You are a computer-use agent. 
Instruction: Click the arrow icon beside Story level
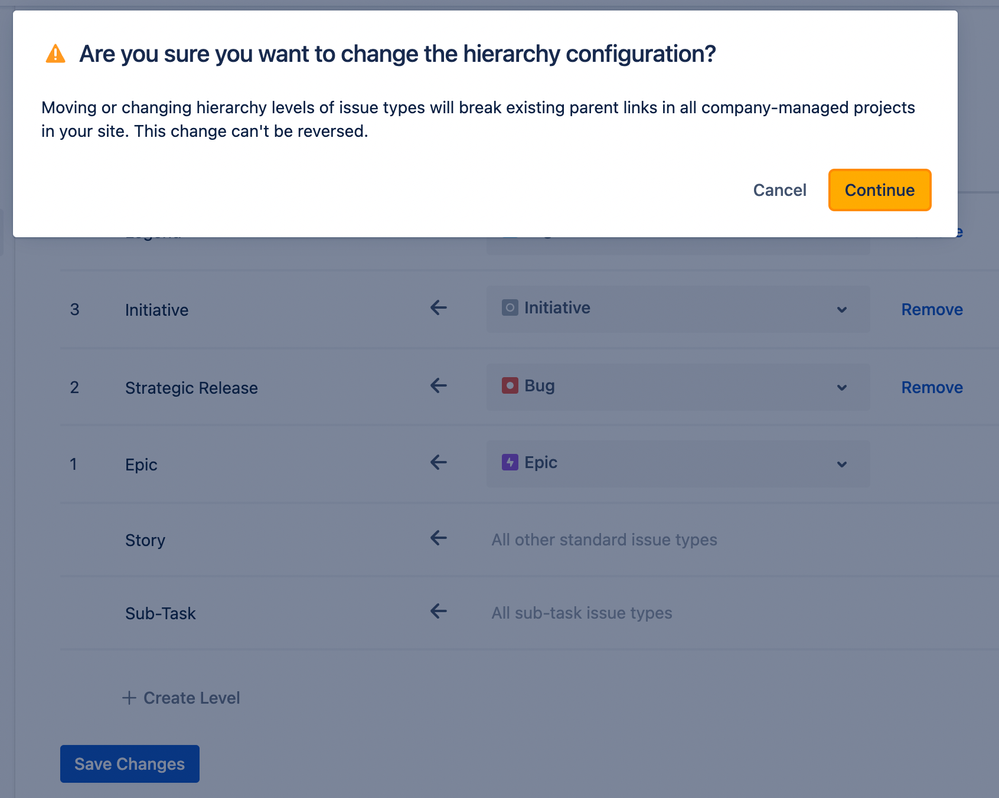(438, 539)
